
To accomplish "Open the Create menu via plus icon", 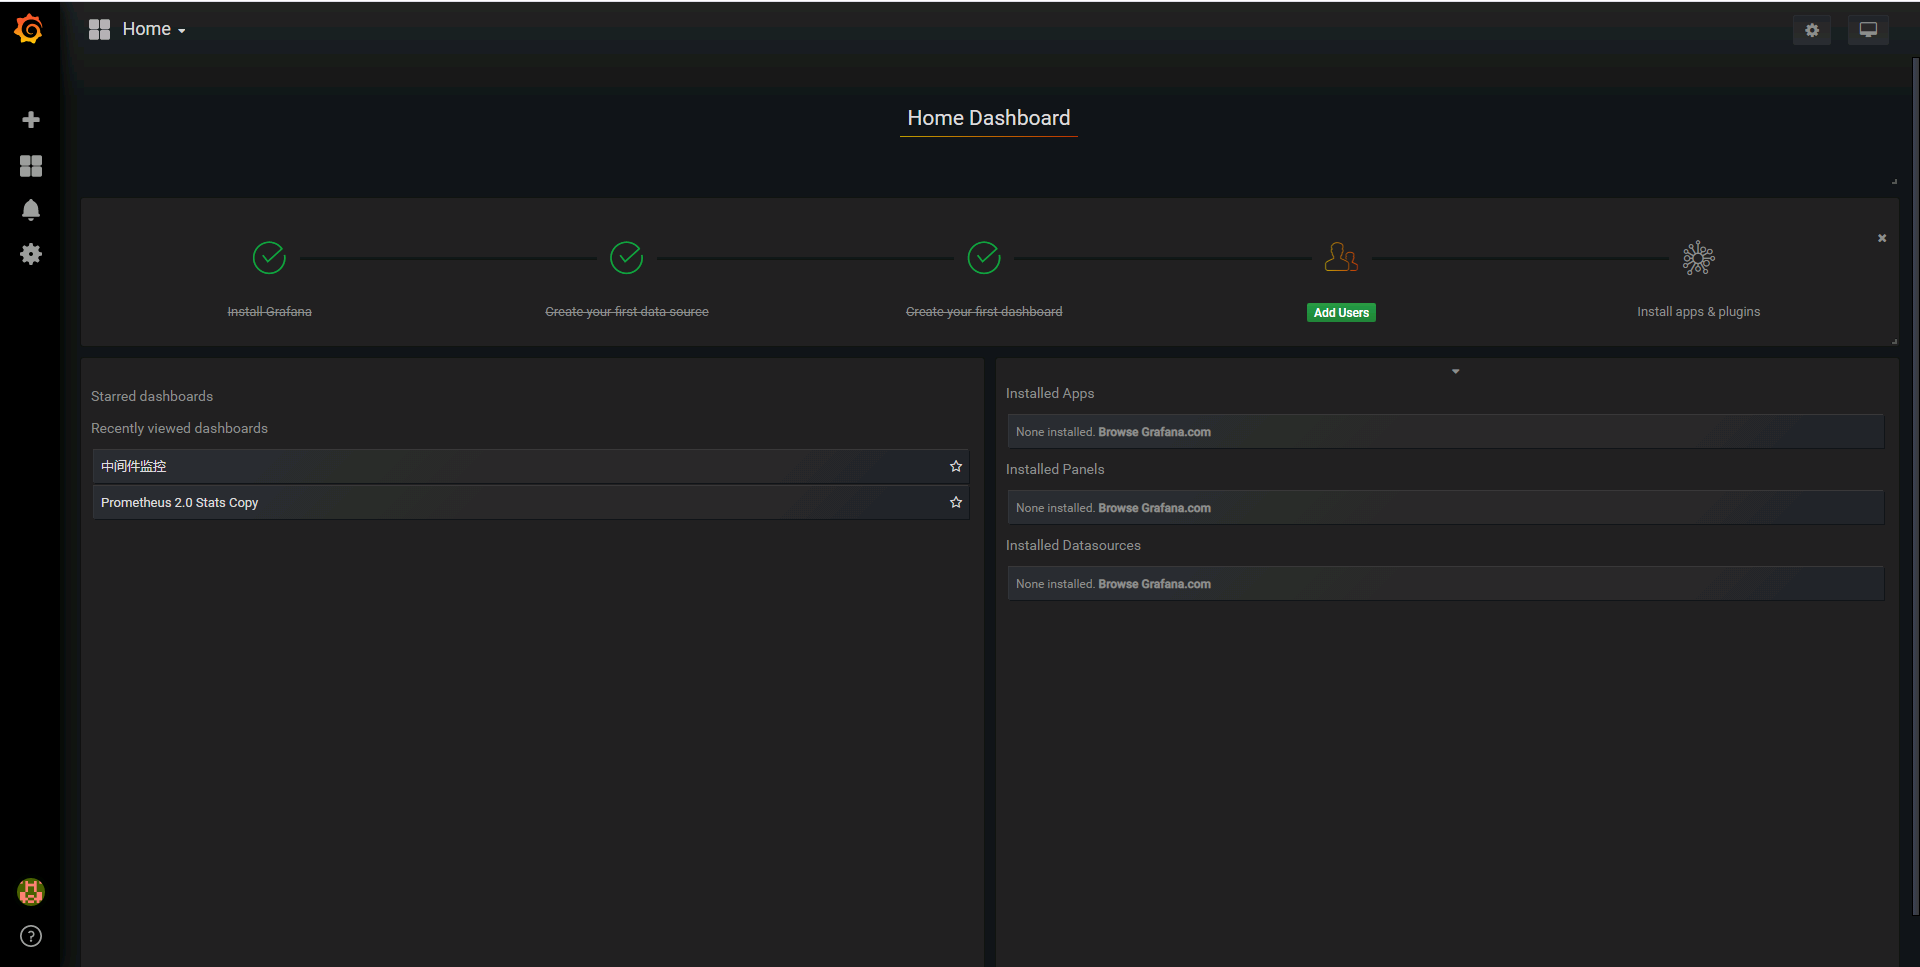I will click(31, 119).
